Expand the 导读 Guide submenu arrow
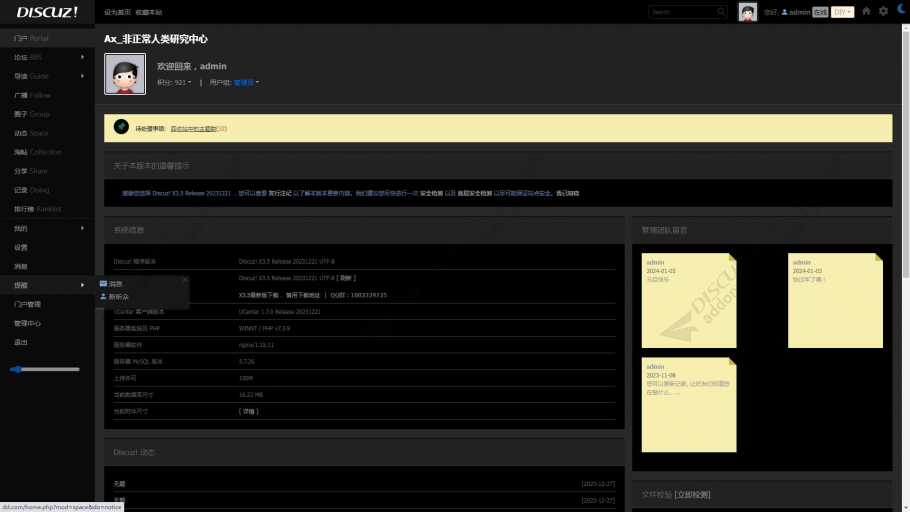 [82, 76]
